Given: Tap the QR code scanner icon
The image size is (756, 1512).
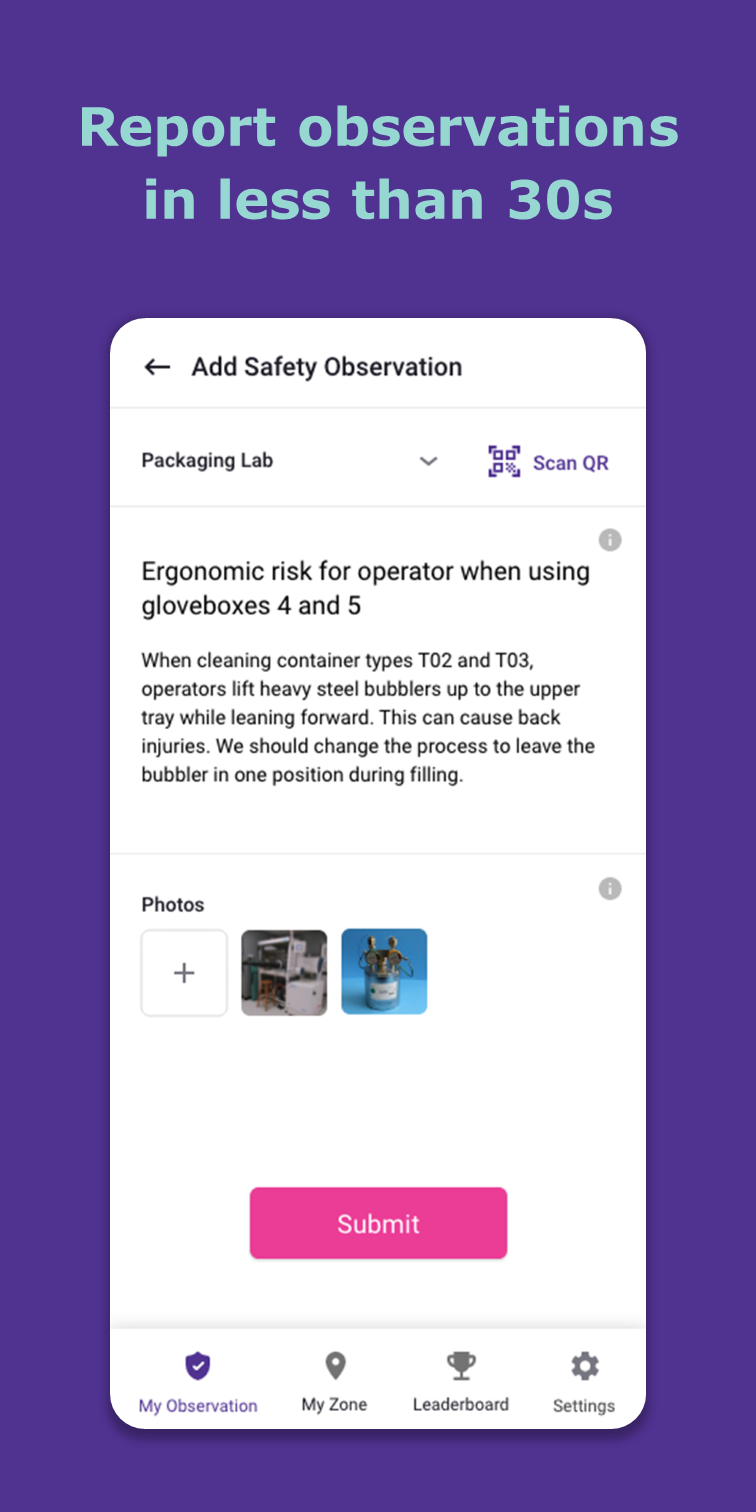Looking at the screenshot, I should point(504,461).
